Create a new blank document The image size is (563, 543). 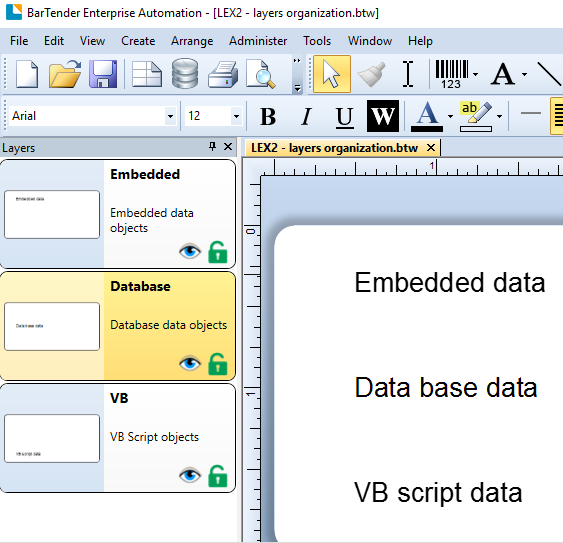pos(27,74)
